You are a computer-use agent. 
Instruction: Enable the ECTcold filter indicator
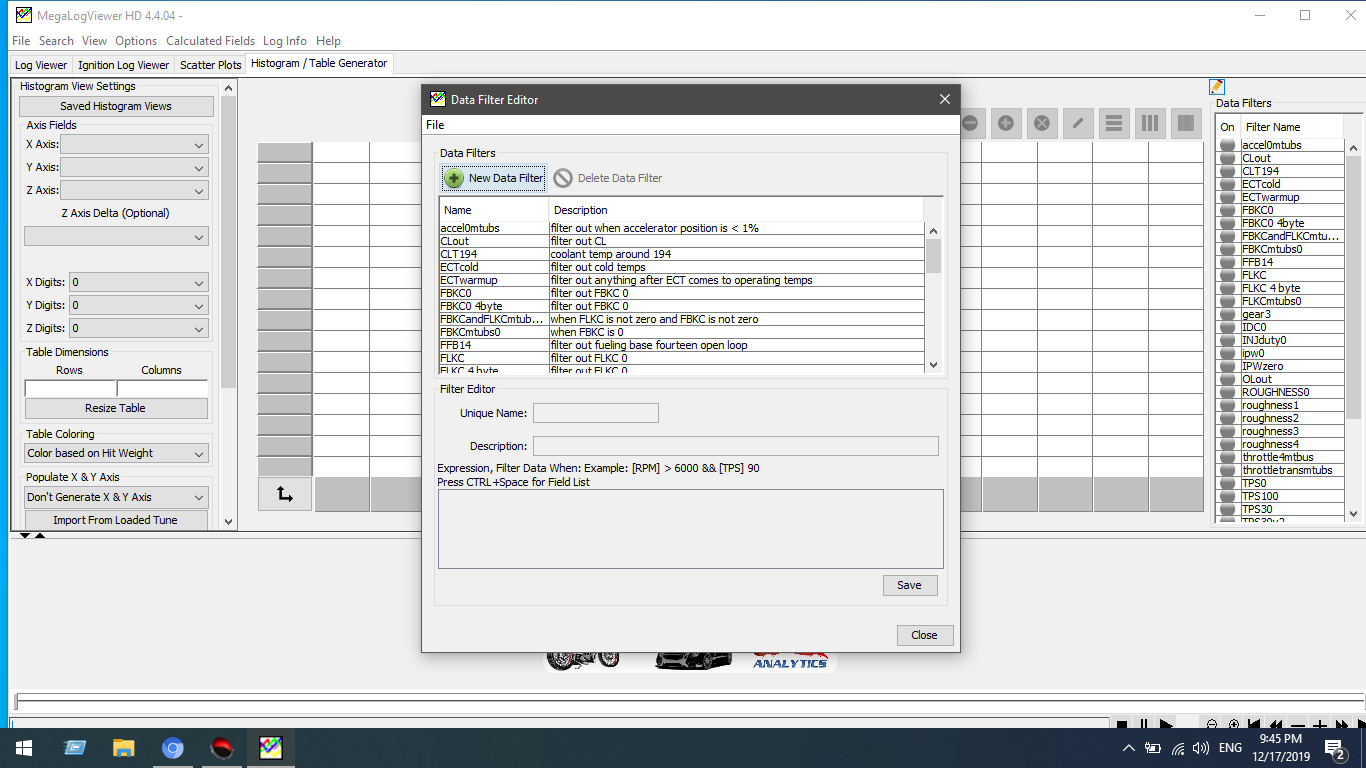(x=1228, y=185)
